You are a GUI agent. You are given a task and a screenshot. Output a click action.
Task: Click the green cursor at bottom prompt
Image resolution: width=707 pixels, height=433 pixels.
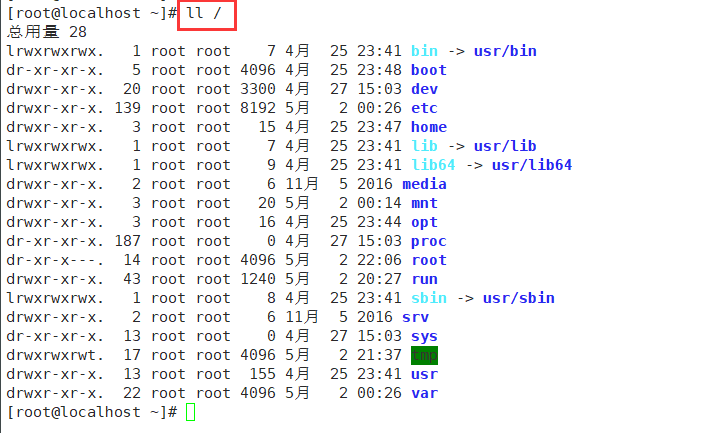tap(190, 412)
